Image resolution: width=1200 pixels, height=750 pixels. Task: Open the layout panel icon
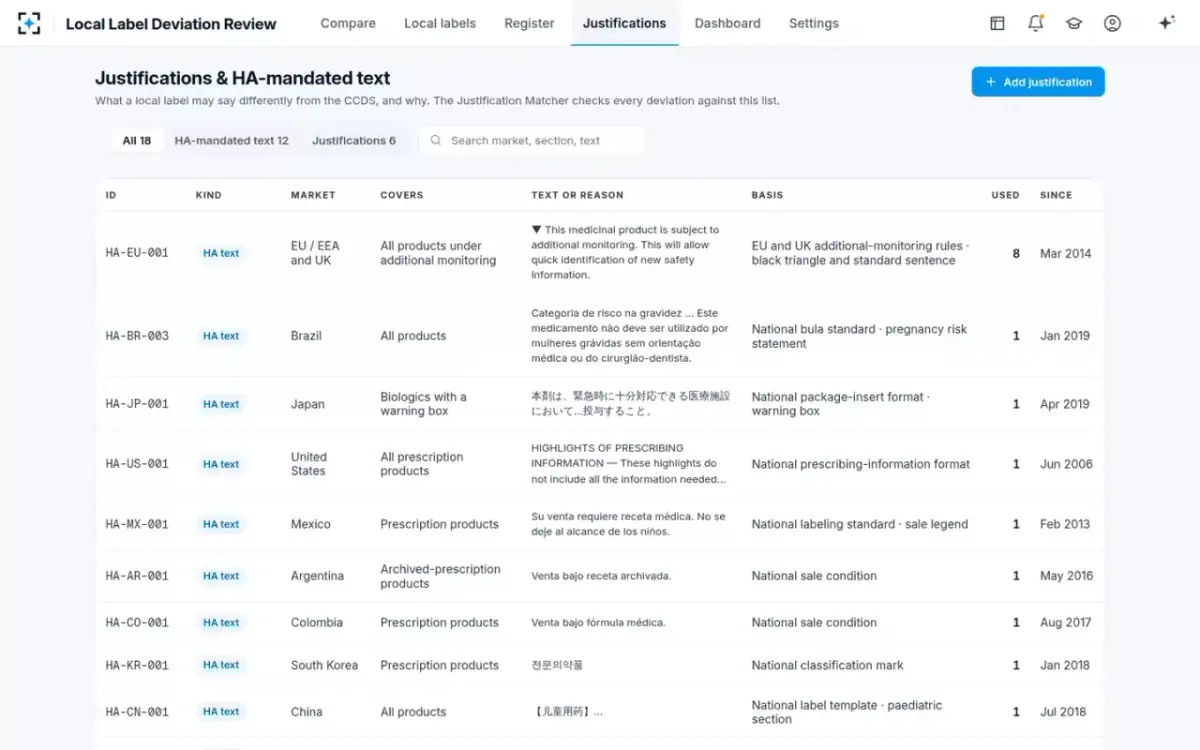[997, 23]
